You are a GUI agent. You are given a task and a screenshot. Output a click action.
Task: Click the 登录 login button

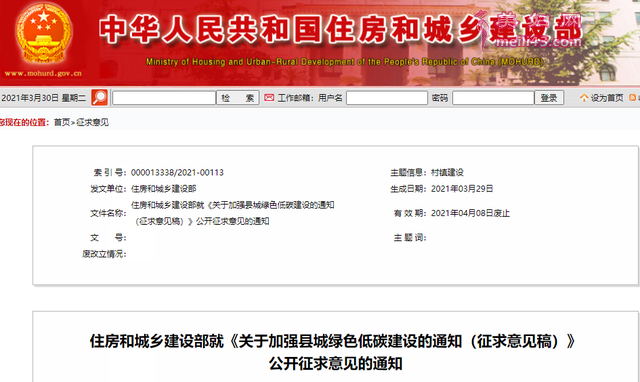coord(549,98)
